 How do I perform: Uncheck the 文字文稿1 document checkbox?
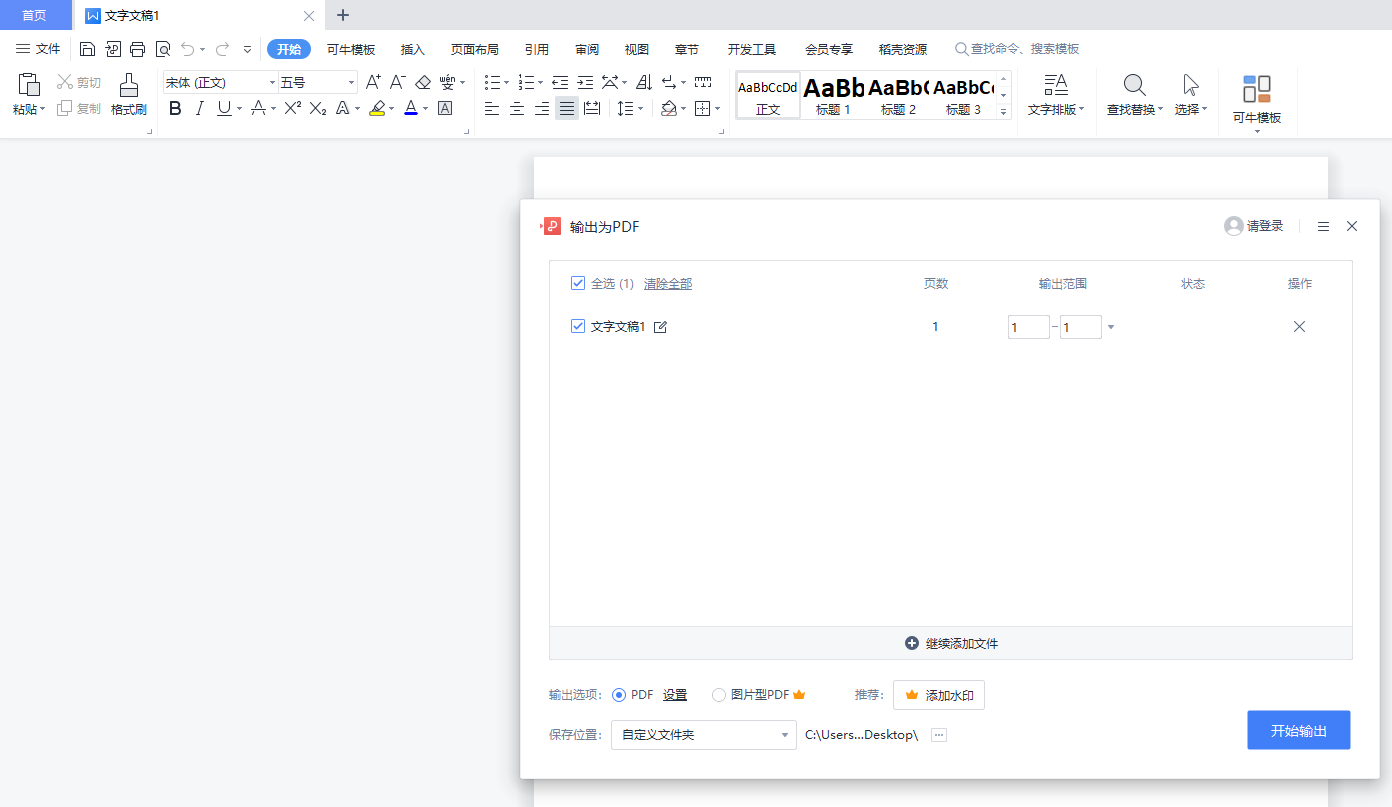click(578, 326)
